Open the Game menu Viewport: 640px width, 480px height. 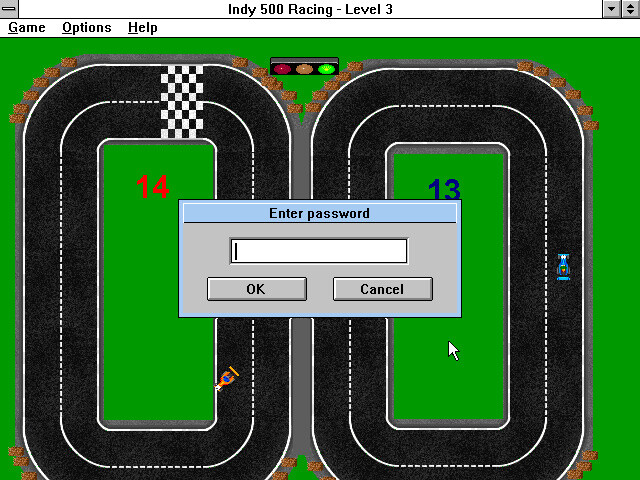[x=27, y=28]
